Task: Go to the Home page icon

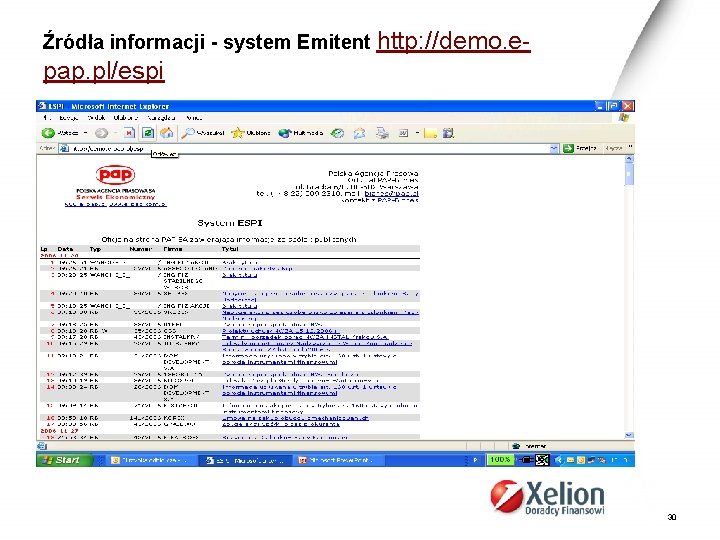Action: point(167,133)
